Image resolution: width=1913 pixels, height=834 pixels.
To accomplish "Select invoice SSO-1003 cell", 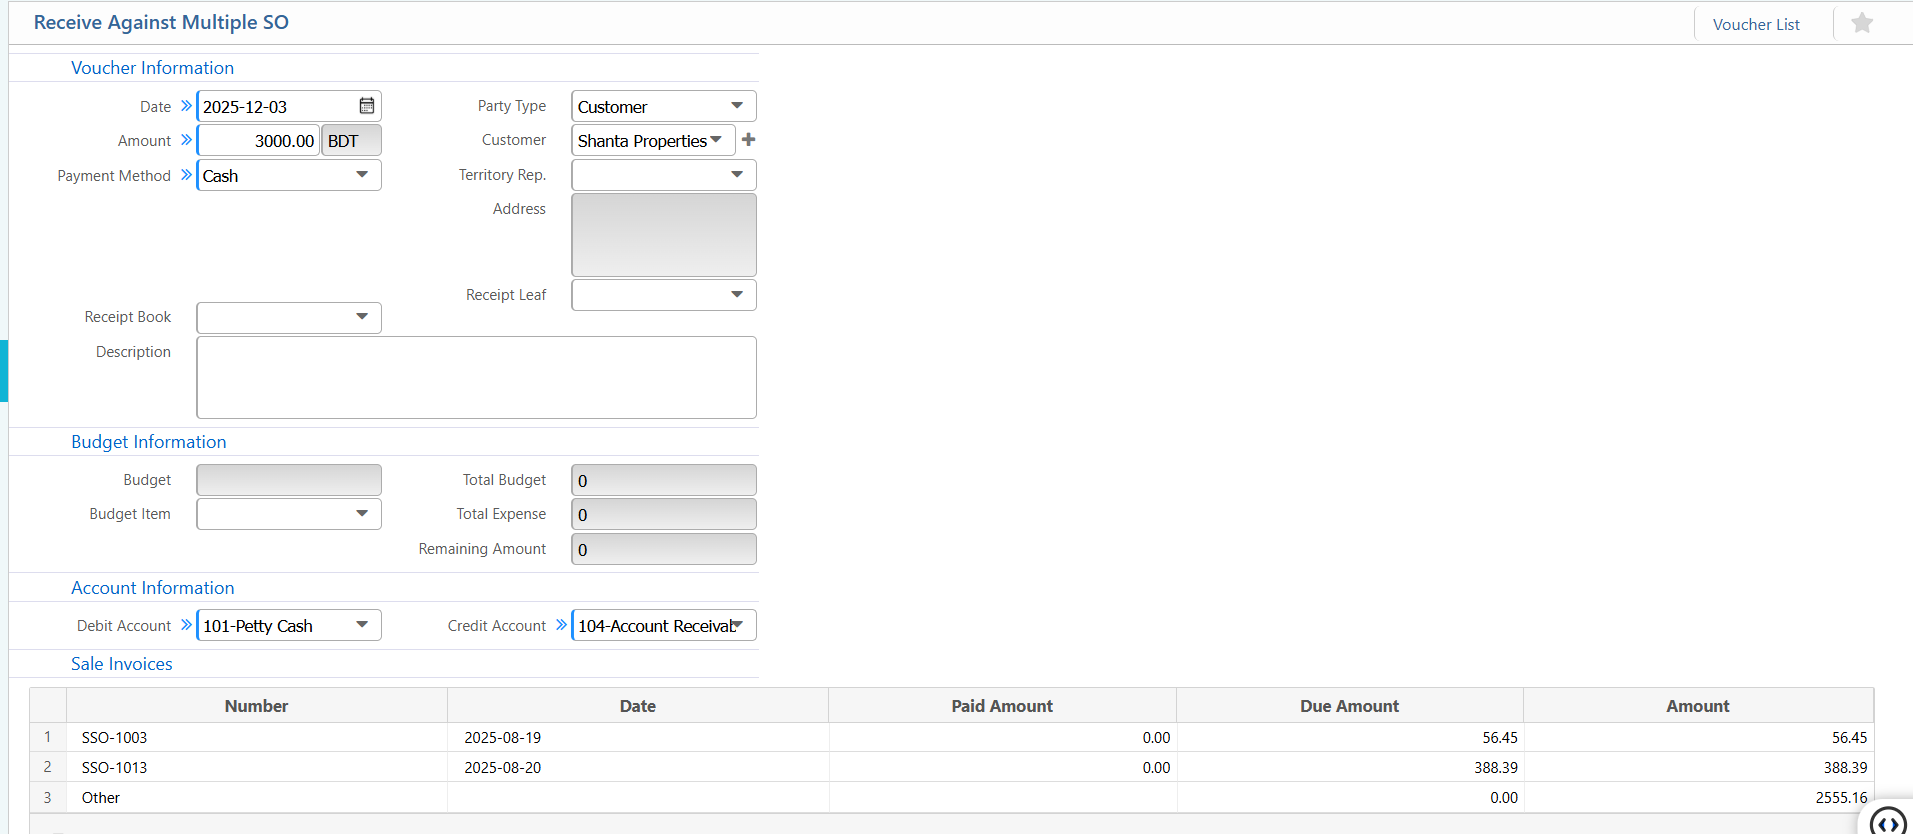I will 257,737.
